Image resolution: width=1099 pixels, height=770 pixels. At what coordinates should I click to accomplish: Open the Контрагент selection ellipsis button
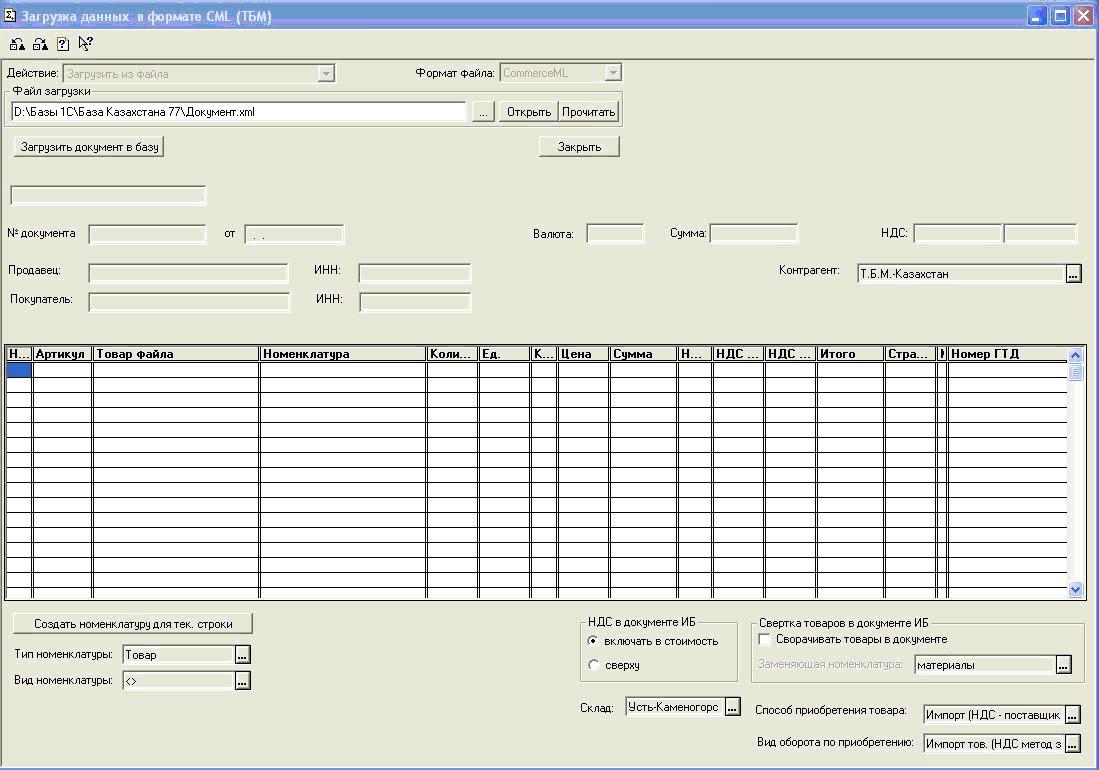click(1073, 274)
